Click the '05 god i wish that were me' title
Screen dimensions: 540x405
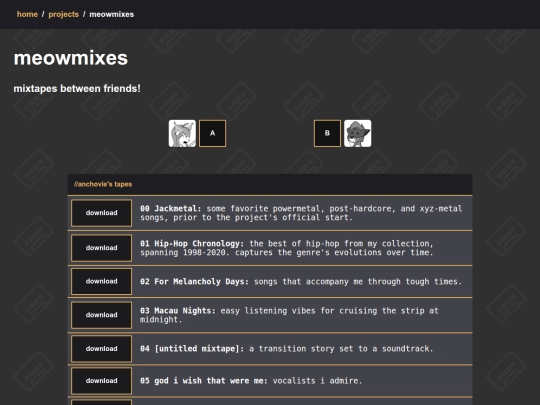tap(204, 381)
